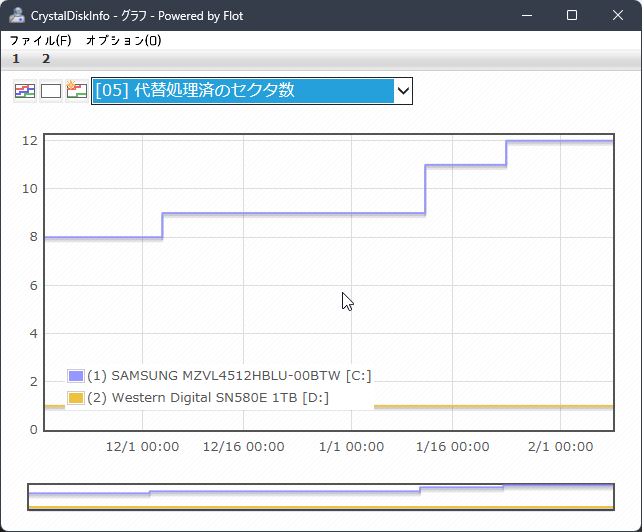Maximize the graph window

(572, 16)
